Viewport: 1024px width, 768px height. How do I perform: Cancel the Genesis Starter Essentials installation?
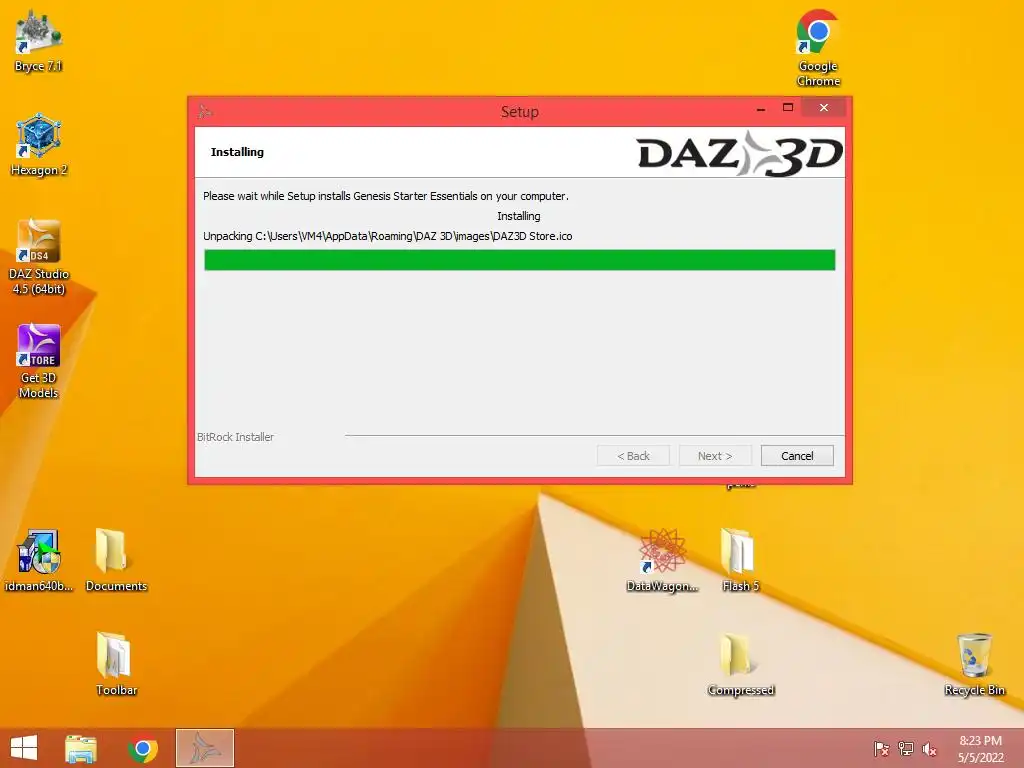pos(797,456)
